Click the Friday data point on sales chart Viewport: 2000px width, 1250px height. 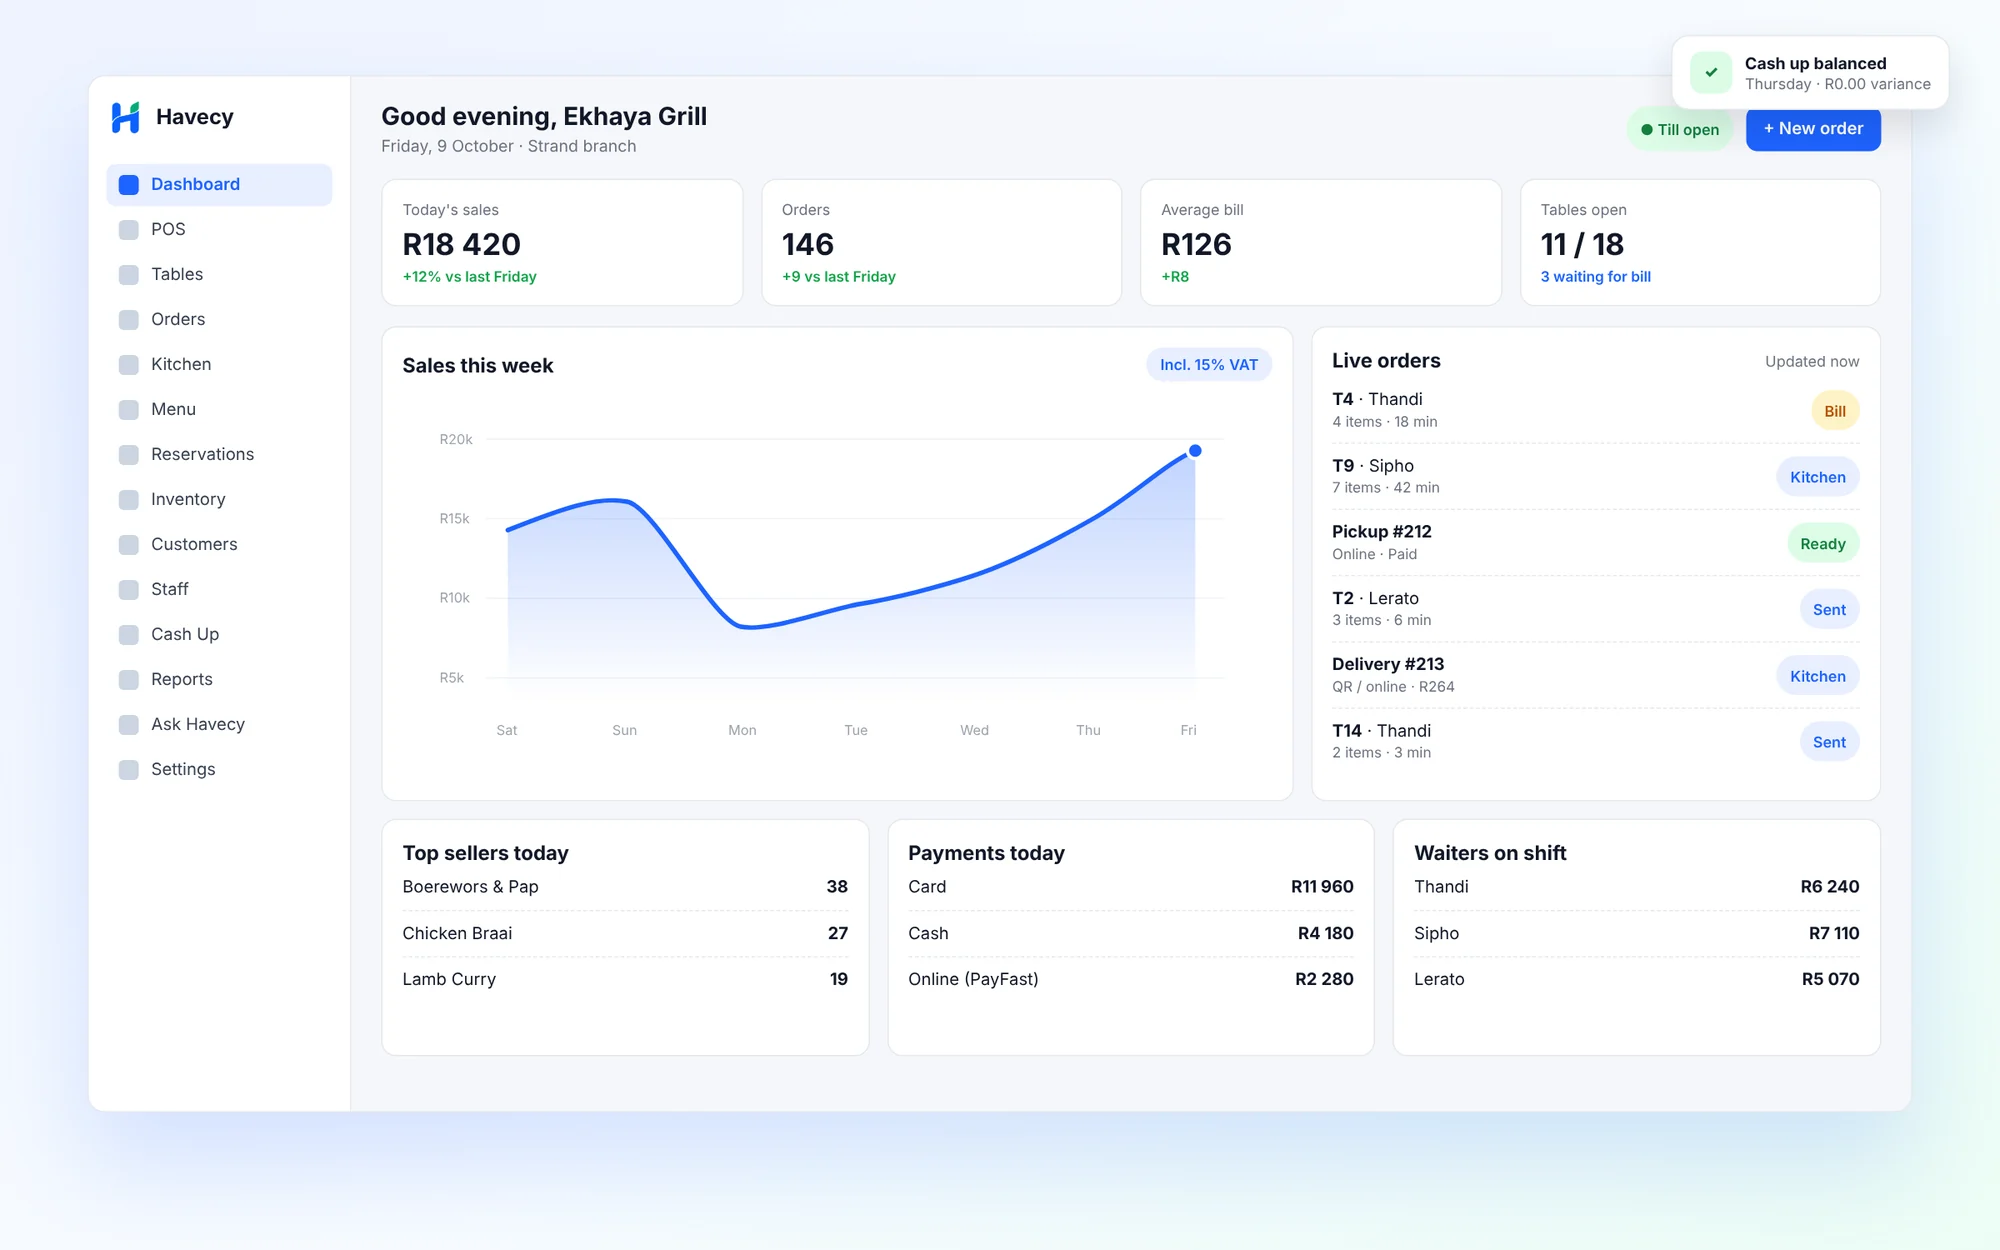coord(1195,451)
